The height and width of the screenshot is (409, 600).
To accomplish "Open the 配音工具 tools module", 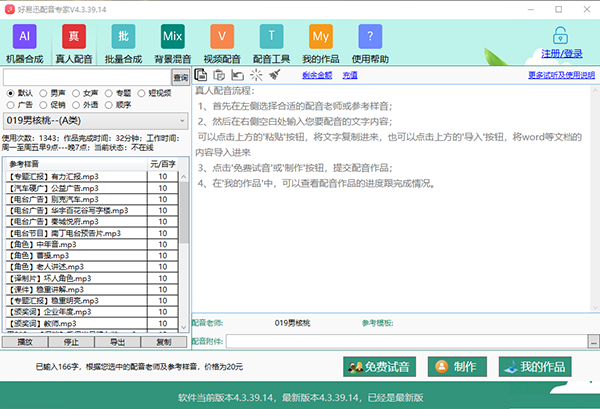I will coord(271,44).
